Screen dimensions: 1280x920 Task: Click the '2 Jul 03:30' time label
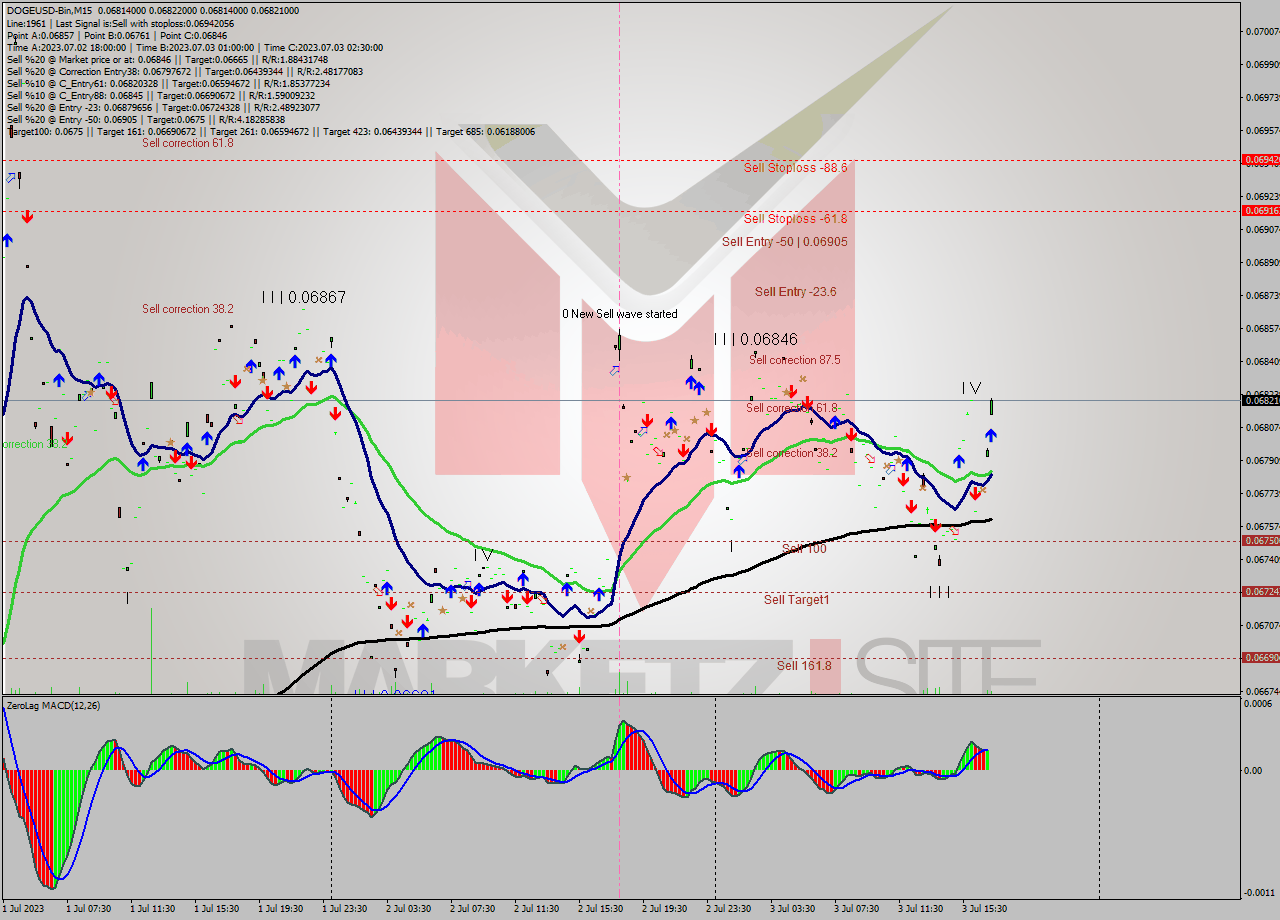click(x=408, y=909)
